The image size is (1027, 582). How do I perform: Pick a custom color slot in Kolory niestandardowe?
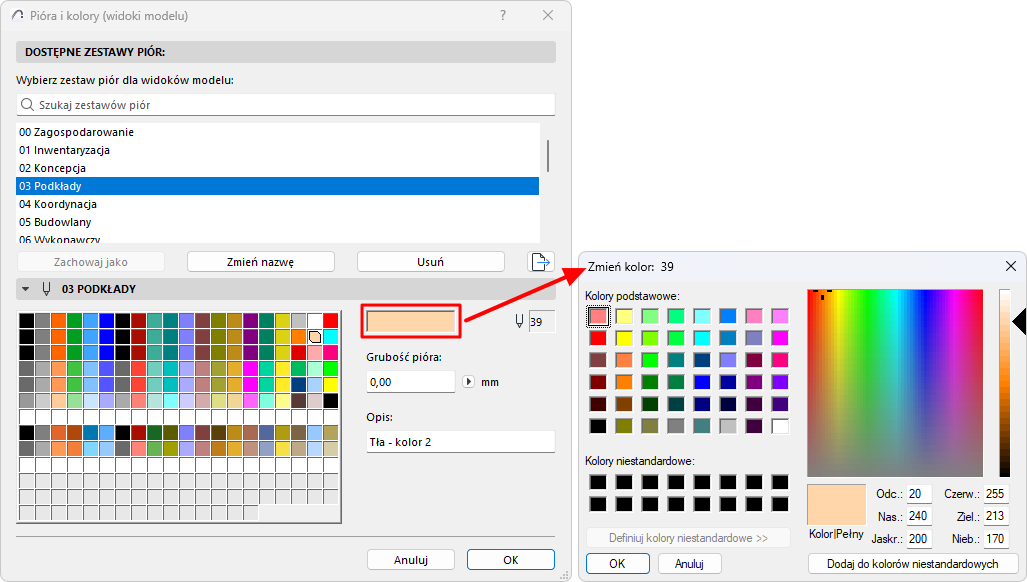tap(598, 481)
